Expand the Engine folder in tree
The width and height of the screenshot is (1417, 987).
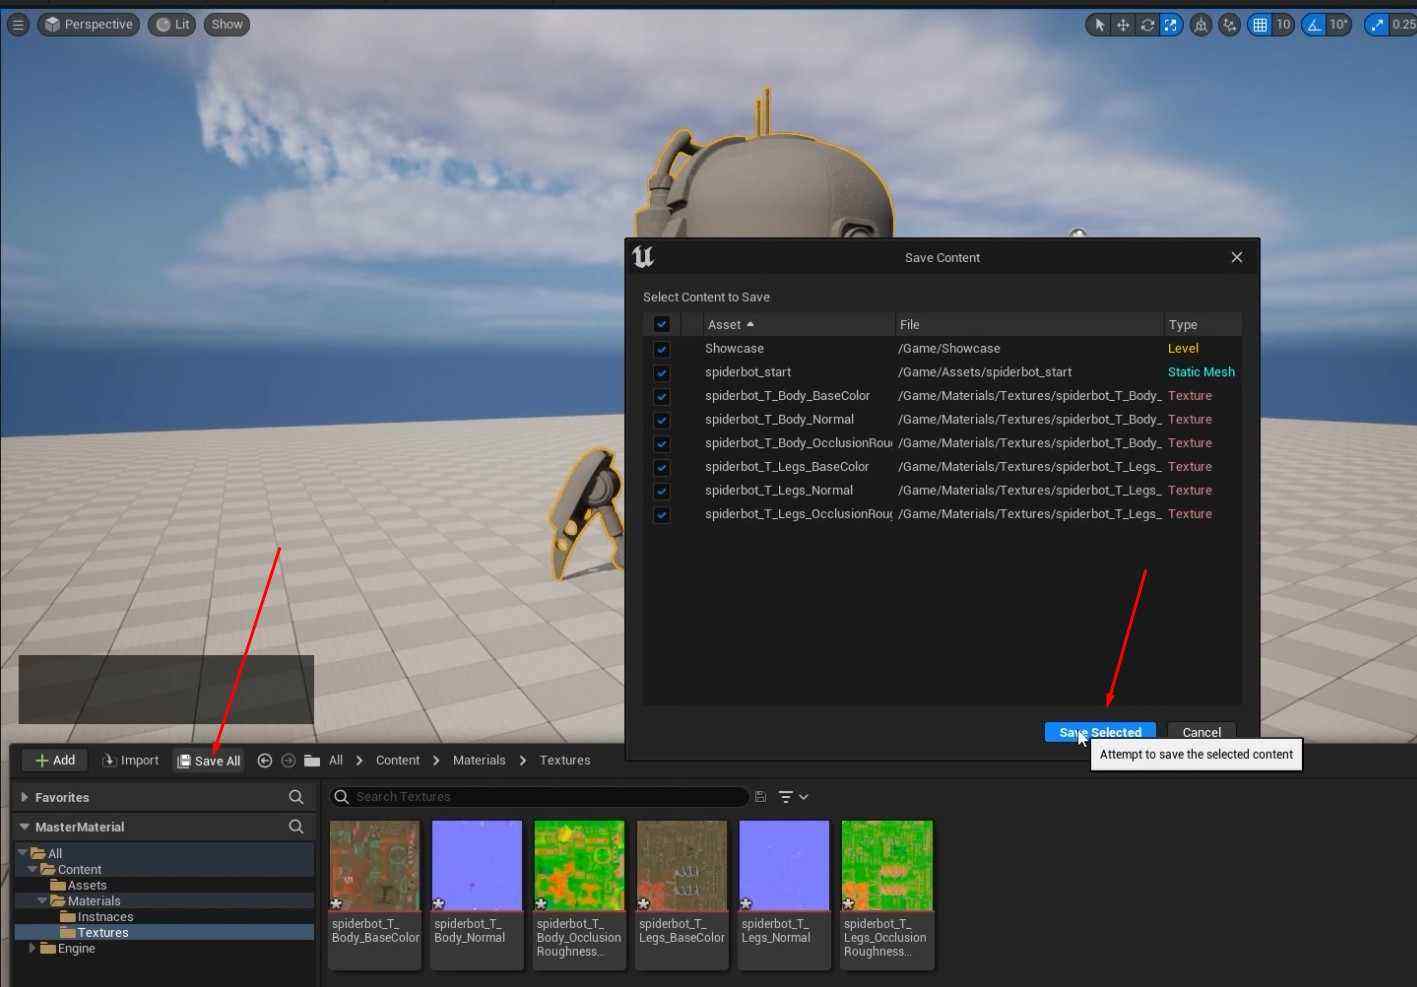(x=32, y=948)
